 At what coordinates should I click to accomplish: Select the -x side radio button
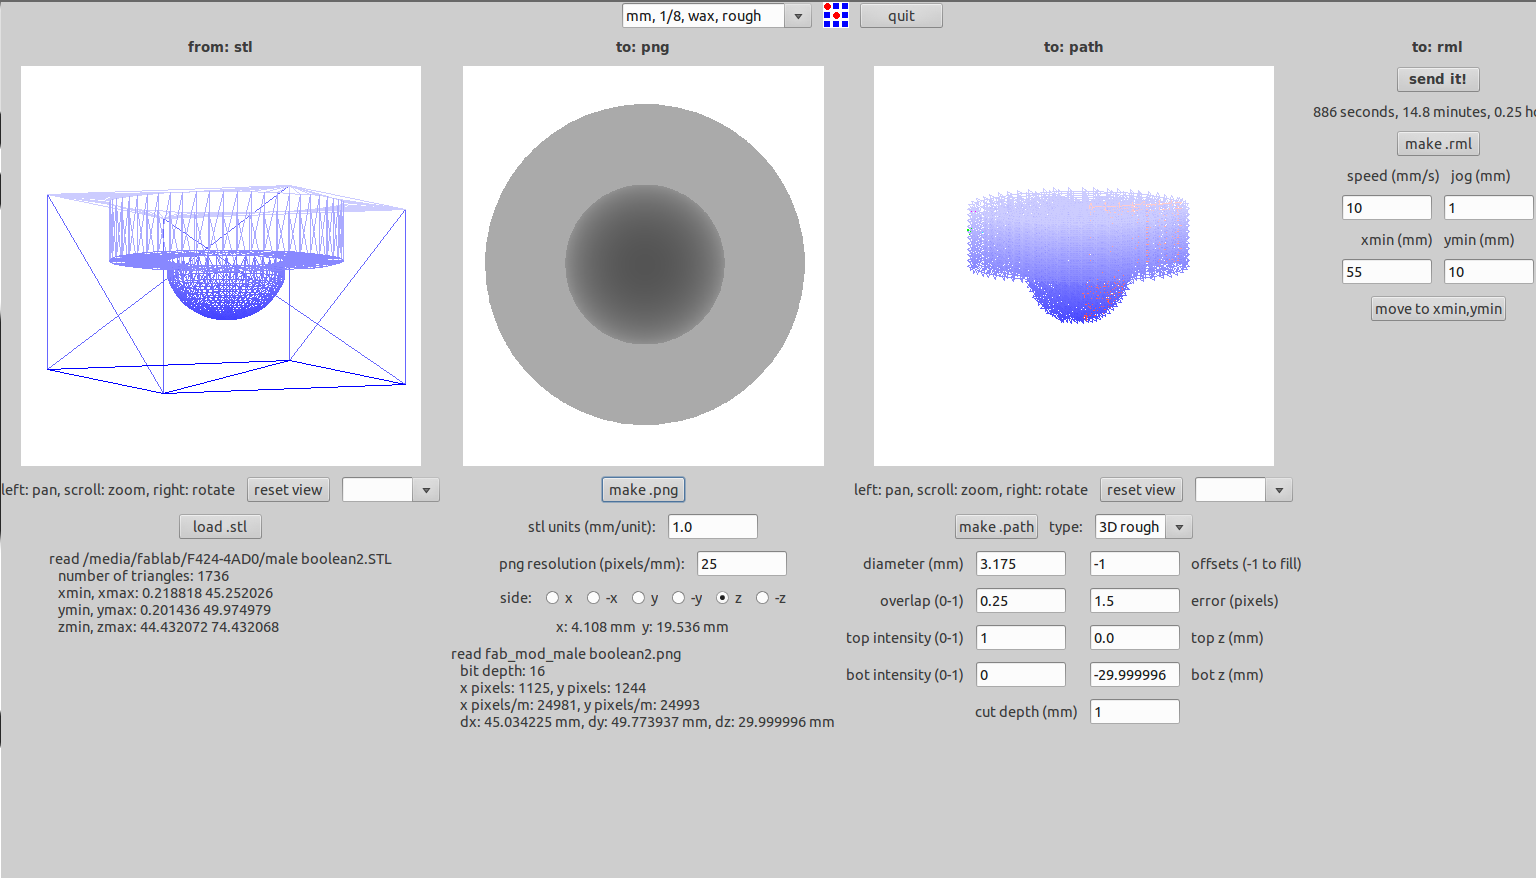(593, 598)
